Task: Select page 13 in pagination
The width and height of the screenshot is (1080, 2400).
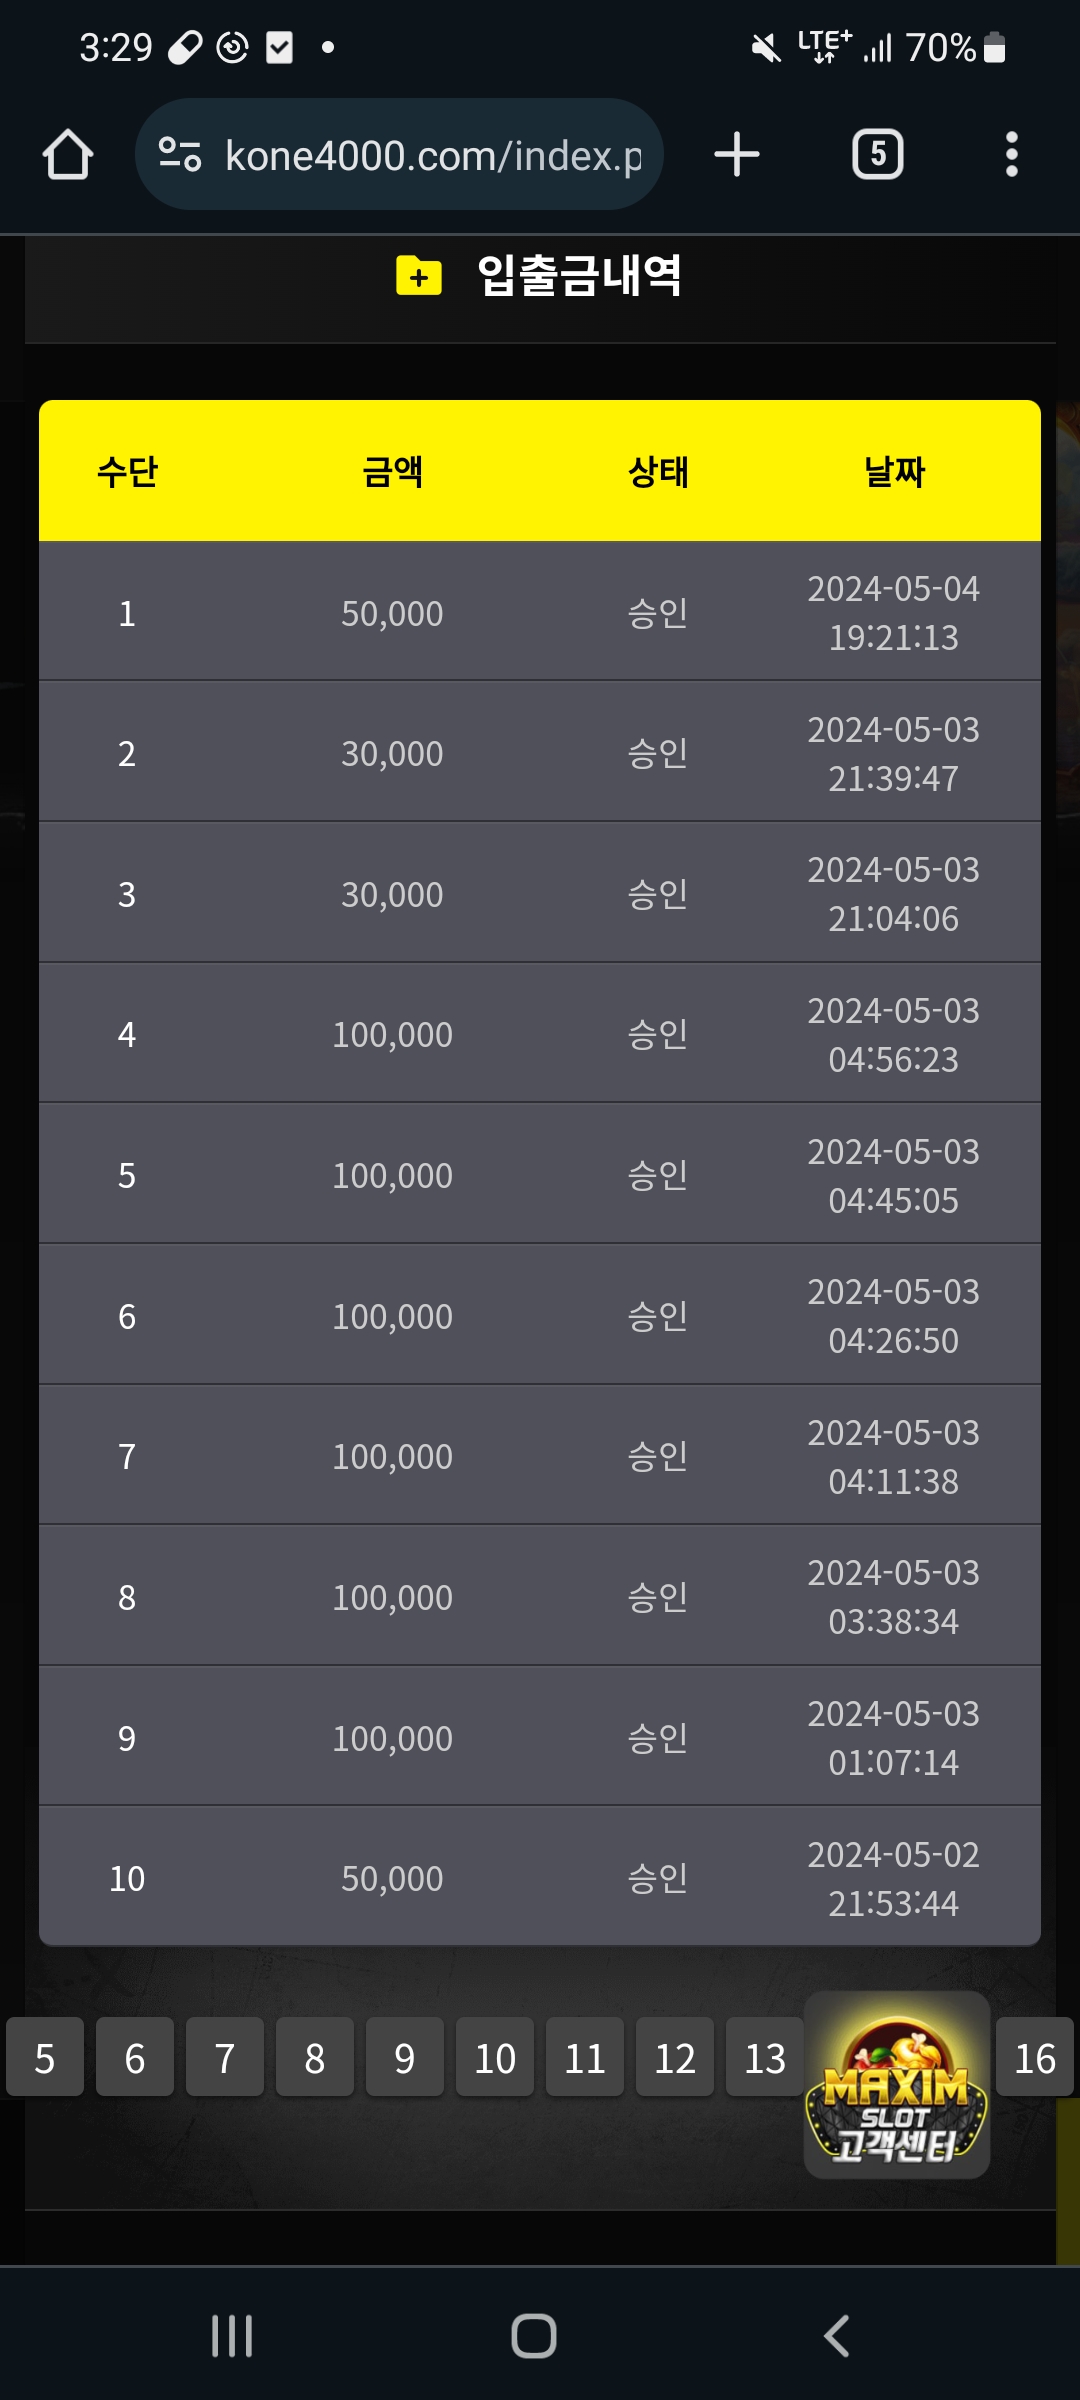Action: (x=765, y=2058)
